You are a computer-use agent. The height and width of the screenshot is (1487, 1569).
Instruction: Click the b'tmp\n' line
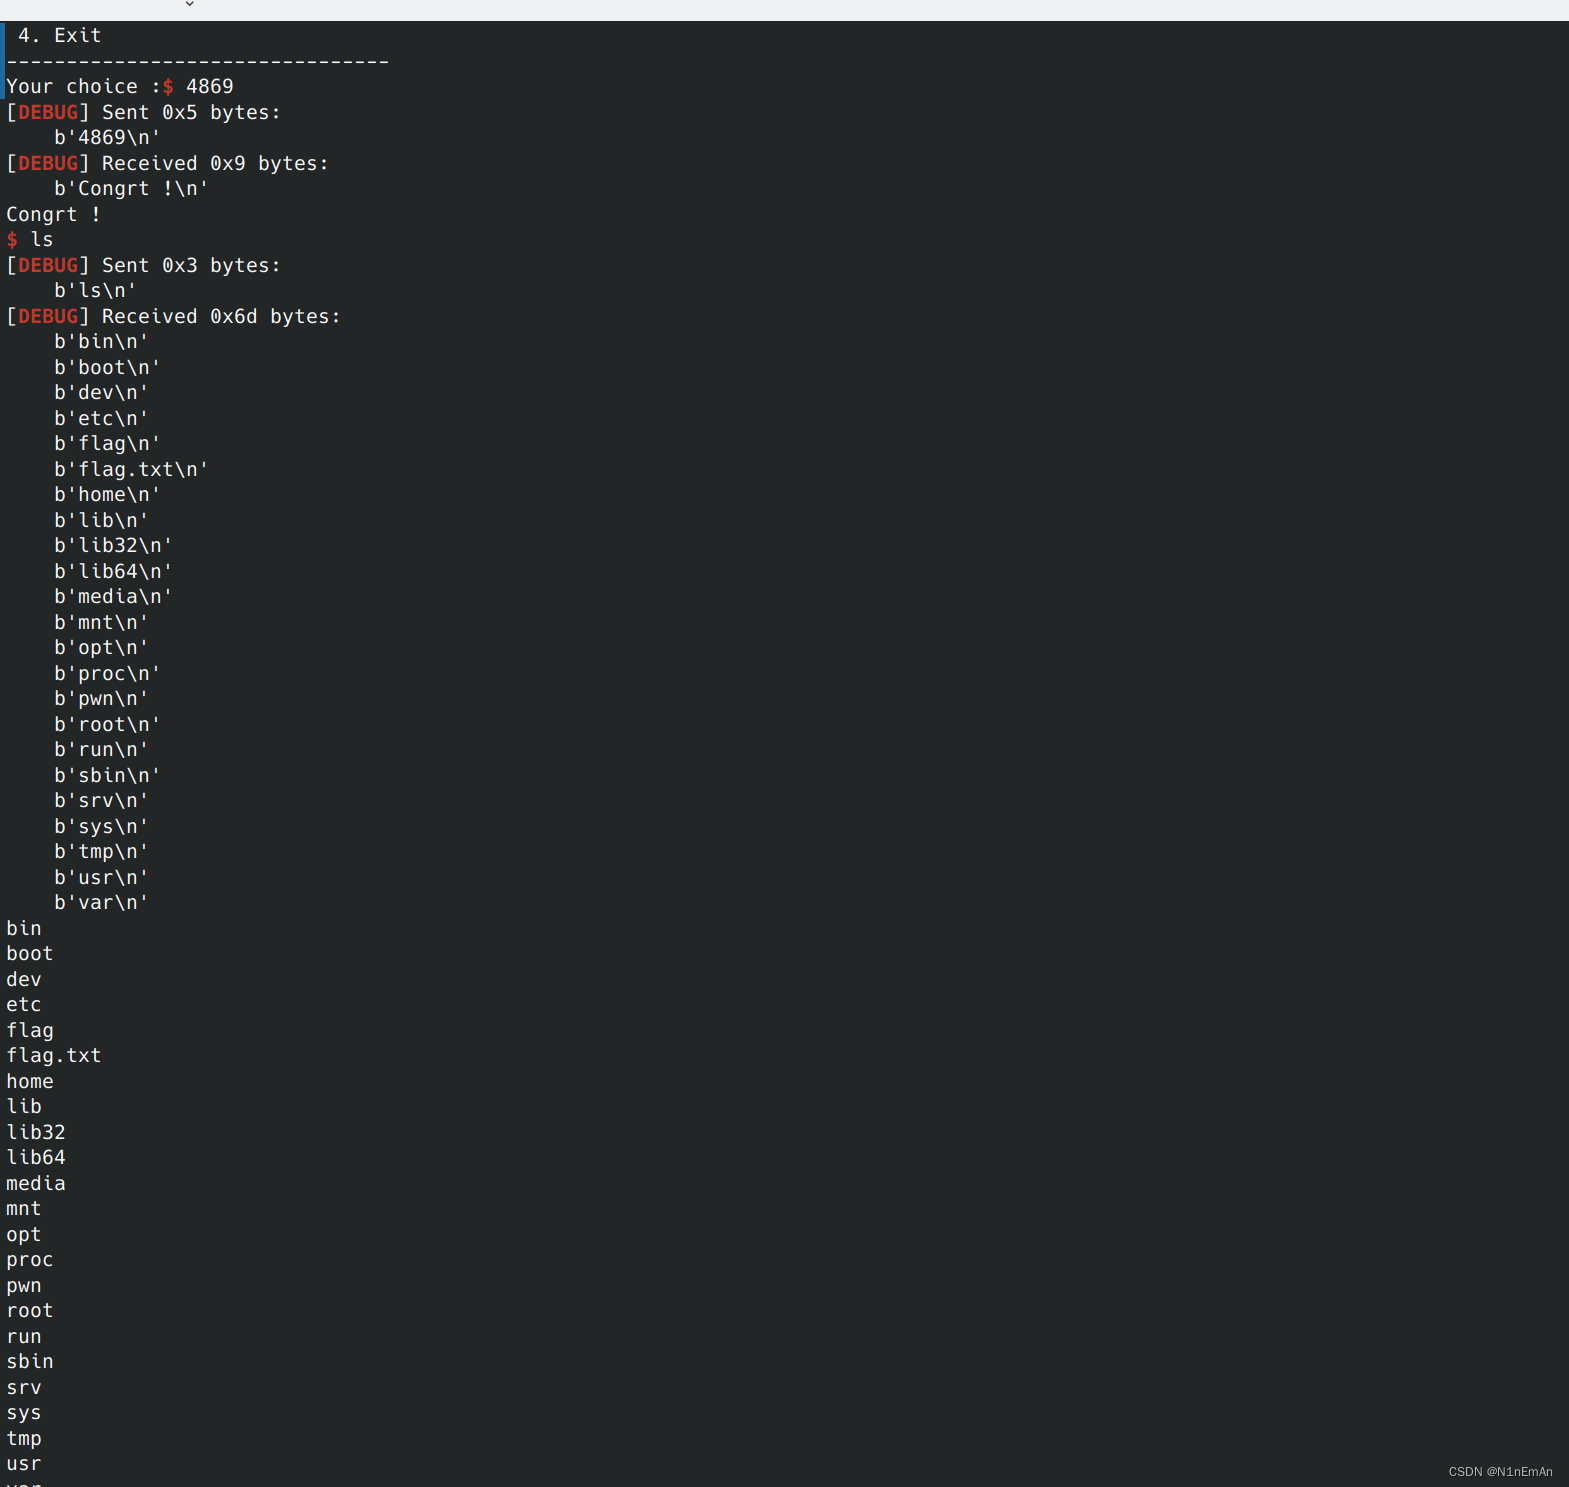pos(101,851)
